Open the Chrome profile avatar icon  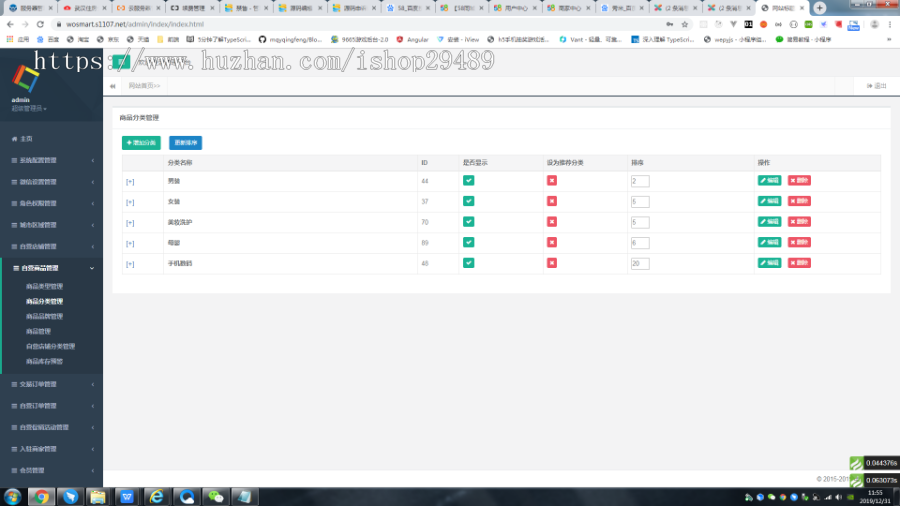874,24
